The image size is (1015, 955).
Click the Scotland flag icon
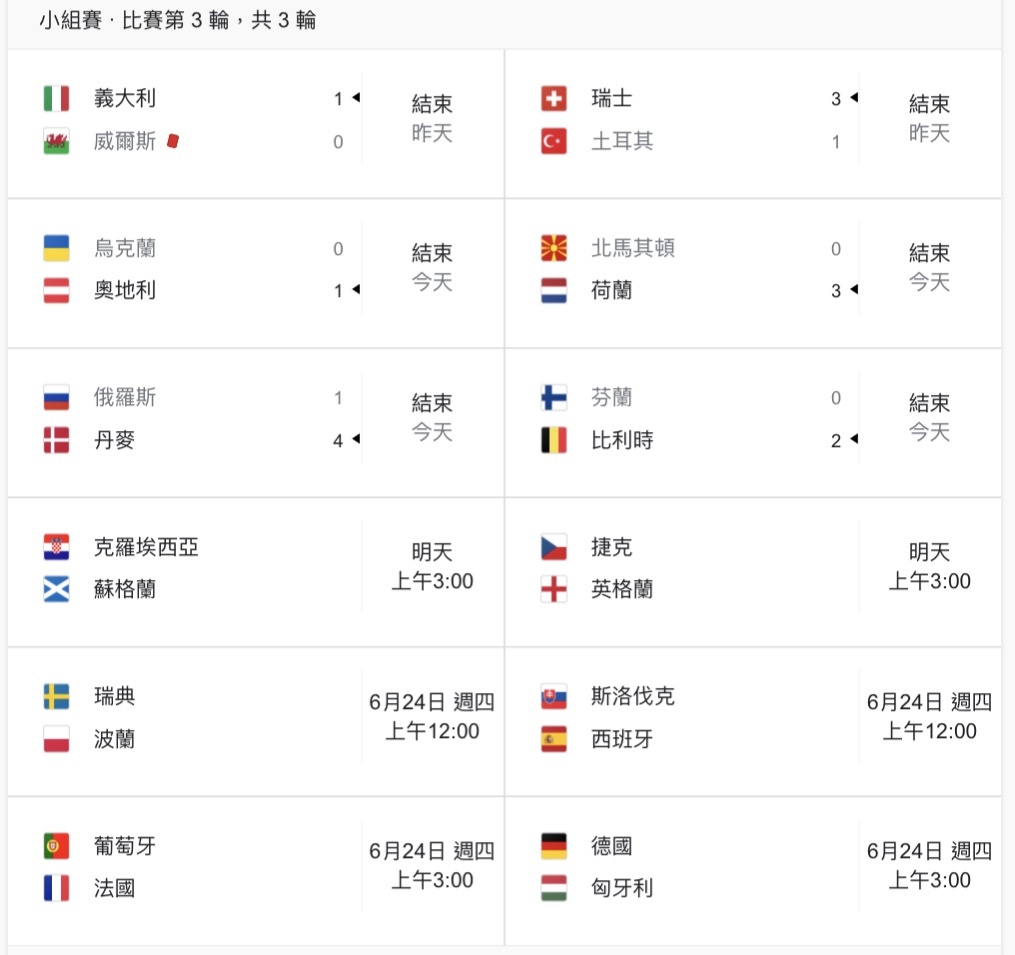coord(56,589)
